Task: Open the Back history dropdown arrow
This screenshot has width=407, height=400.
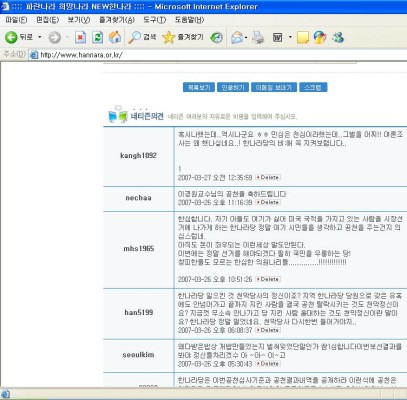Action: pyautogui.click(x=40, y=37)
